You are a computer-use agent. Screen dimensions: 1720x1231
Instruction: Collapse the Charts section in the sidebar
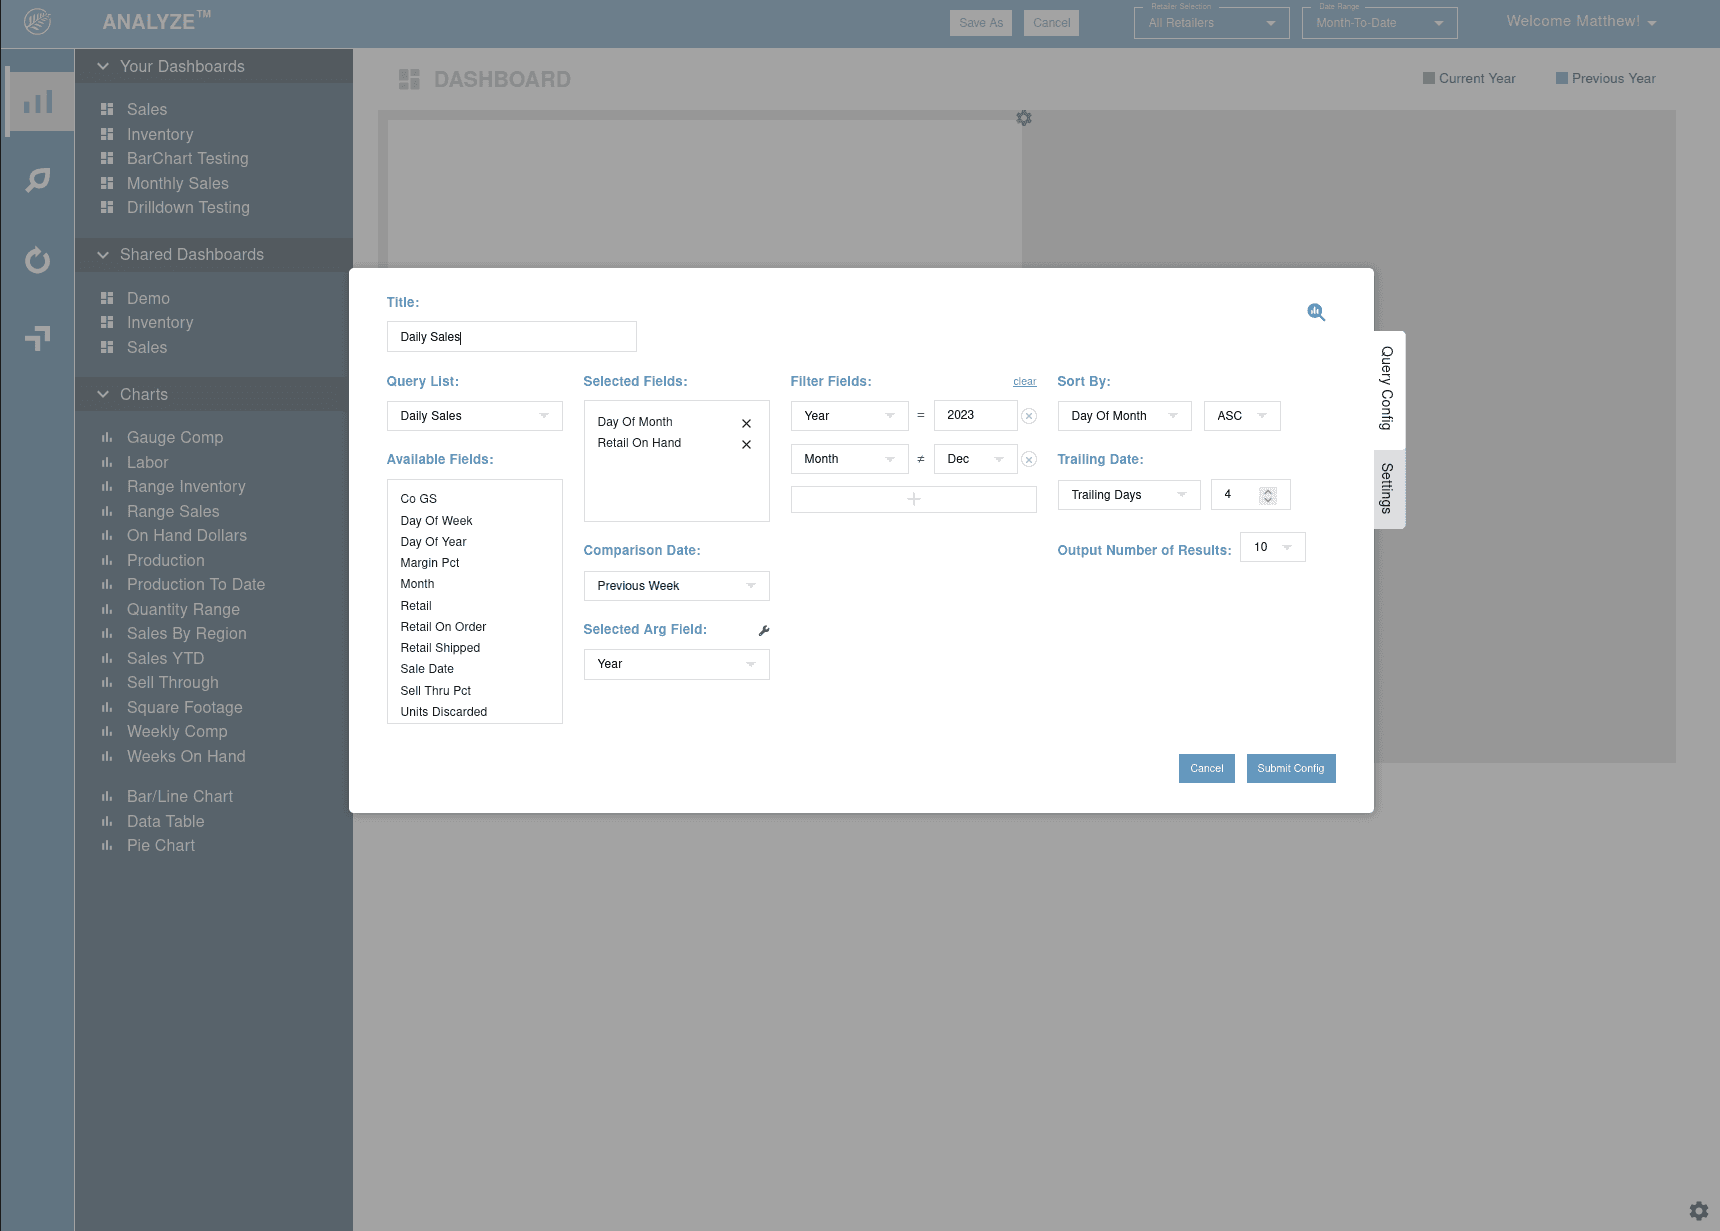[x=103, y=394]
